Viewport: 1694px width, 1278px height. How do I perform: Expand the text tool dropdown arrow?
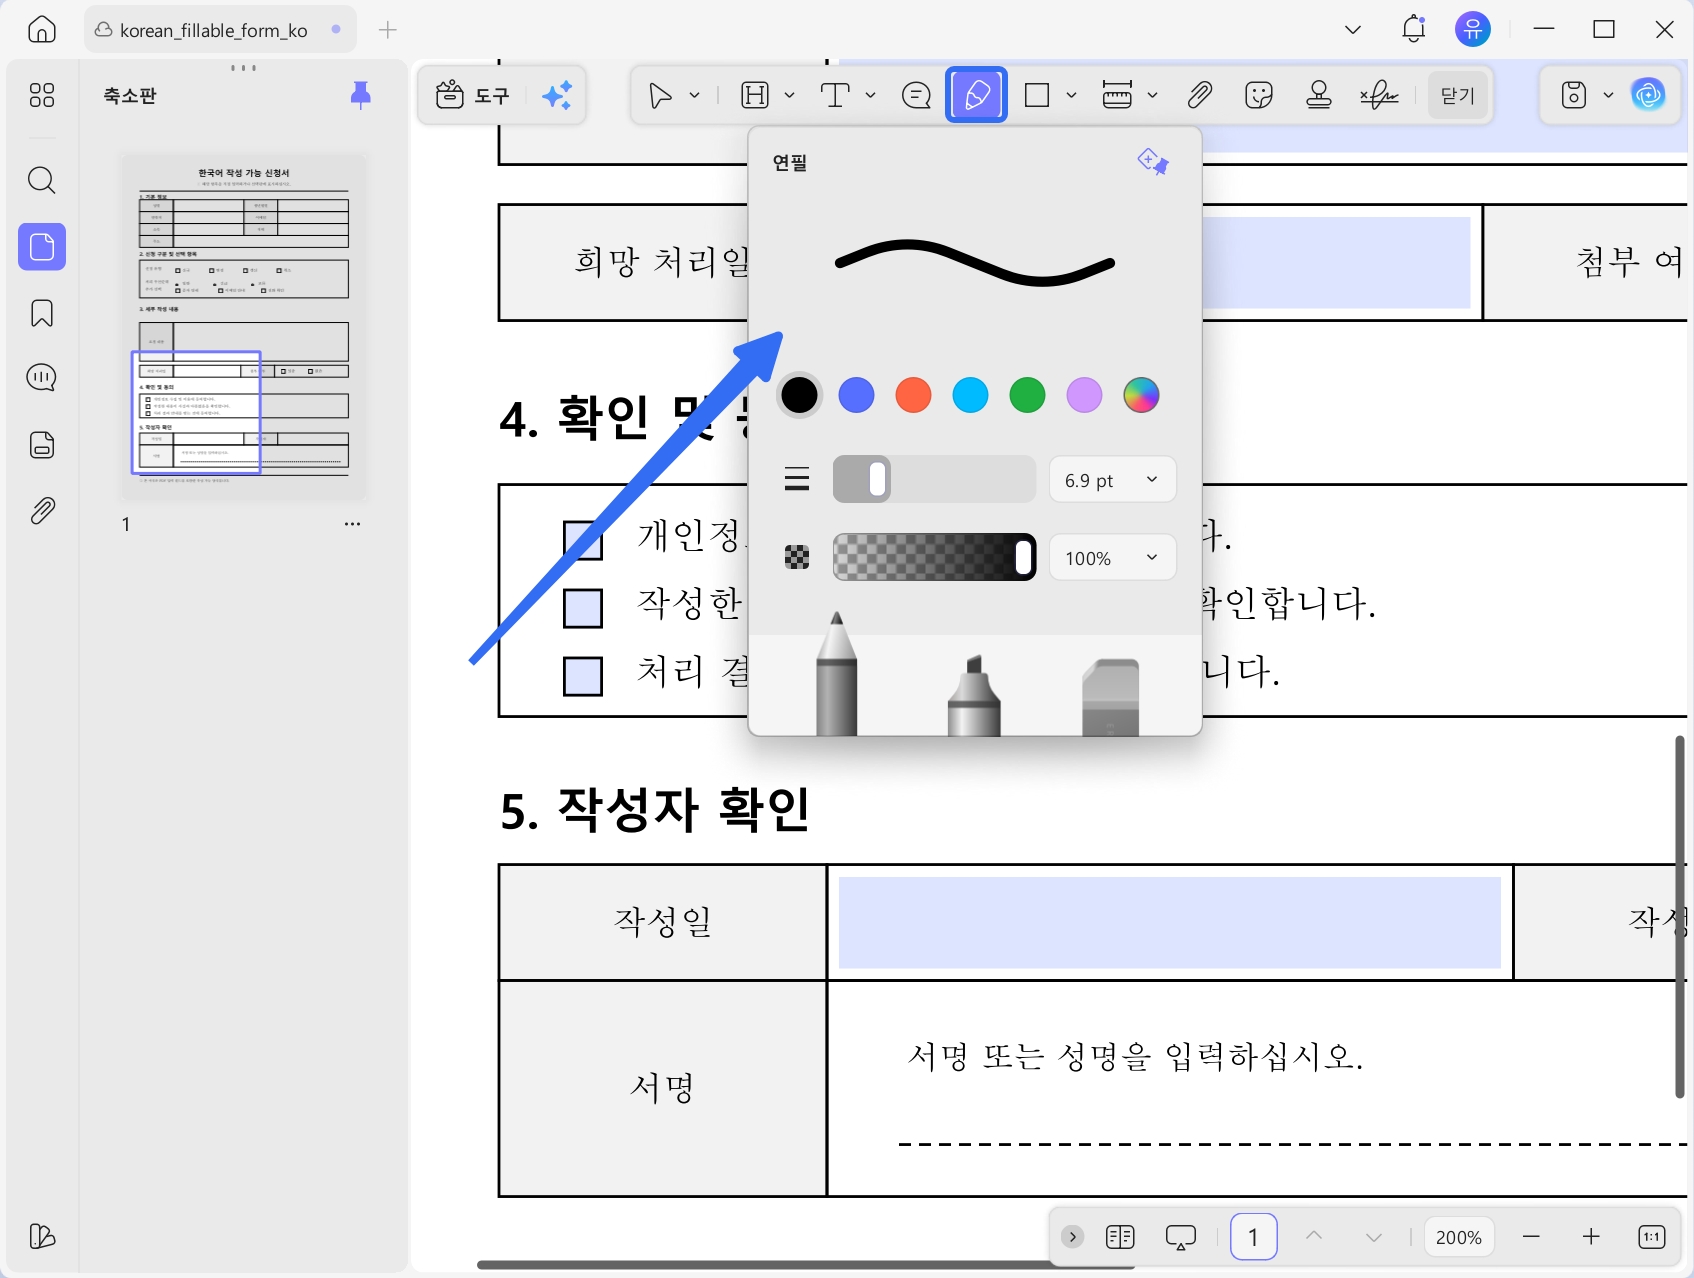click(870, 95)
